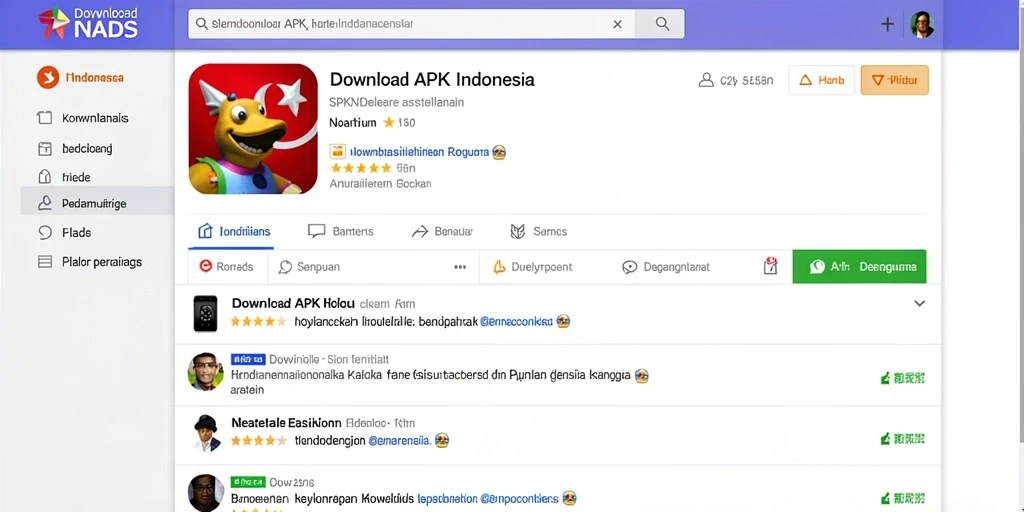Select Pedamuitrige sidebar item
This screenshot has height=512, width=1024.
(x=97, y=203)
